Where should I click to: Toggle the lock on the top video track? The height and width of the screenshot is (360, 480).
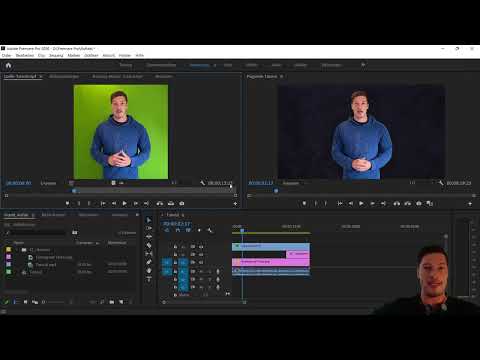coord(175,247)
